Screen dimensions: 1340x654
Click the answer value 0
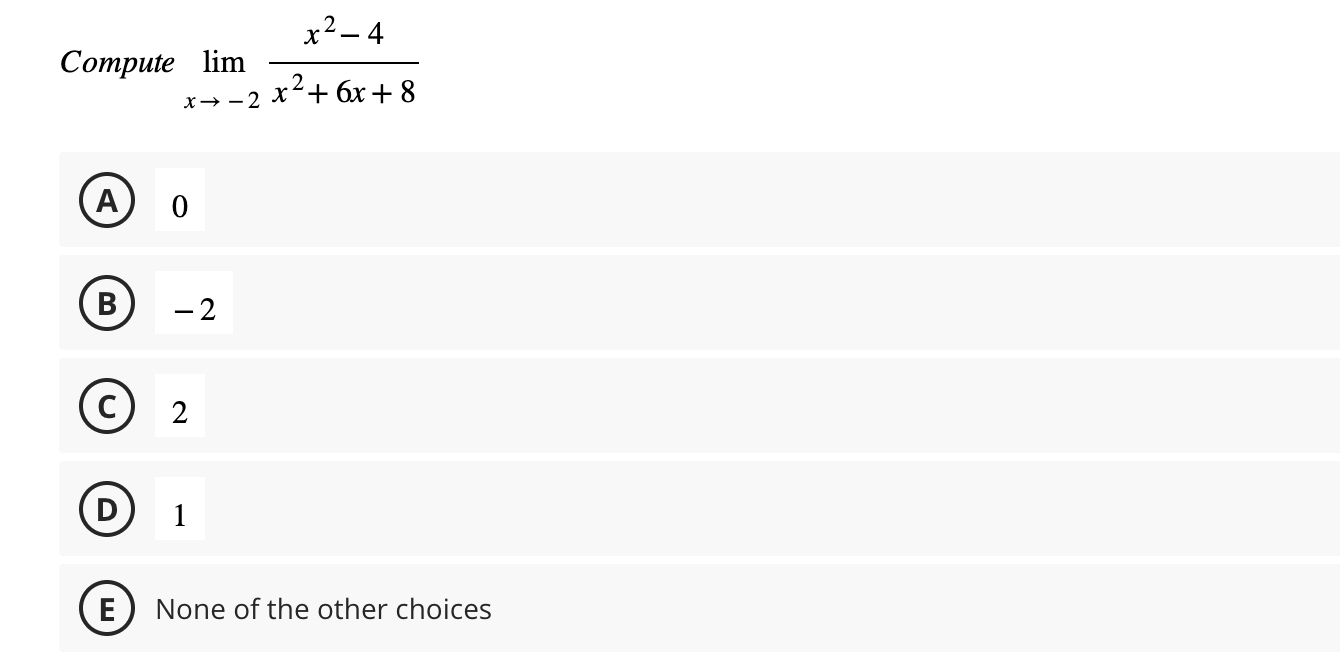[179, 205]
